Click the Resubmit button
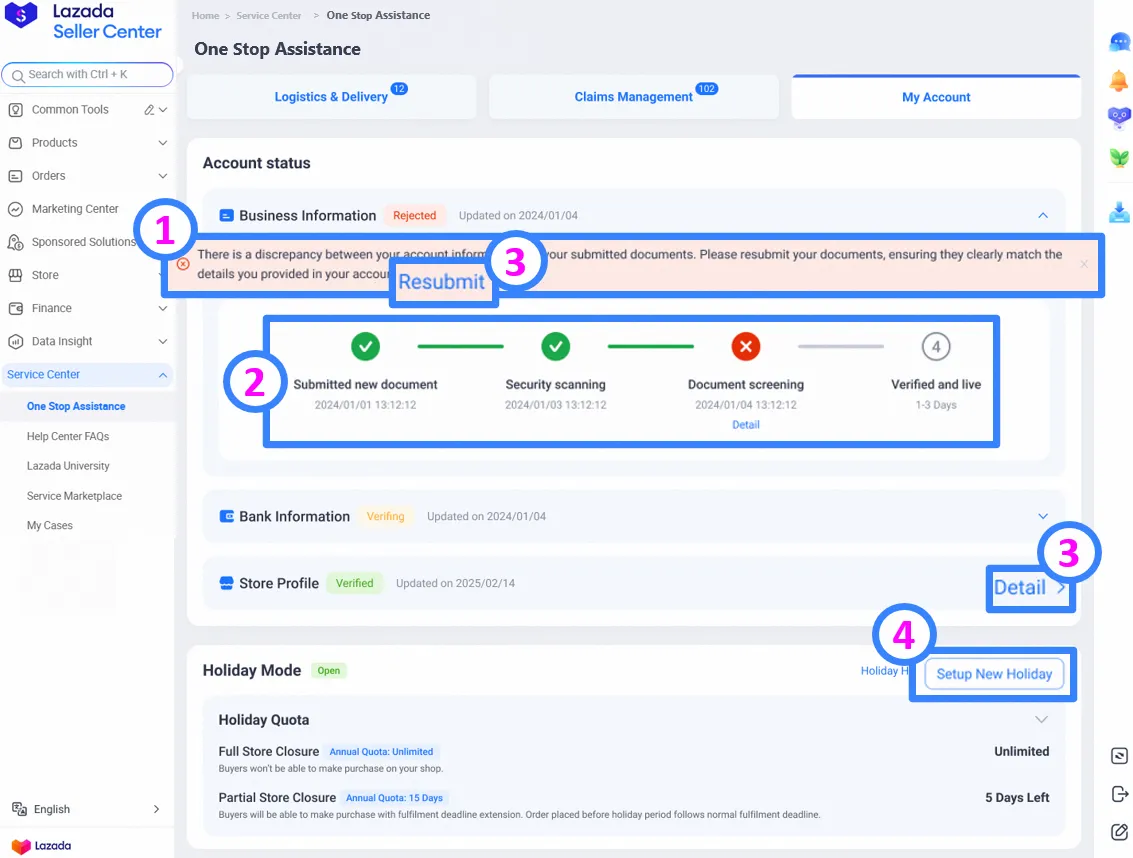 pos(443,282)
